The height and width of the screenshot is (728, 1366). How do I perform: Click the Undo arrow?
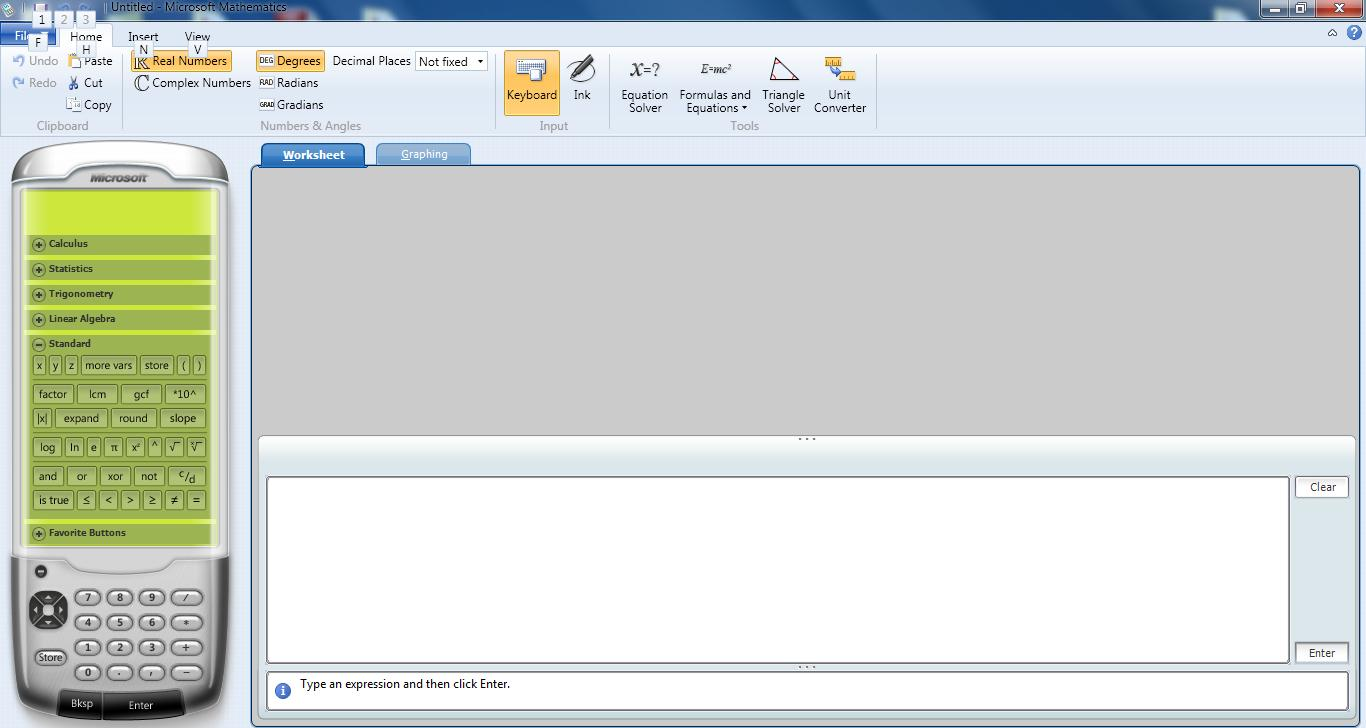coord(18,61)
